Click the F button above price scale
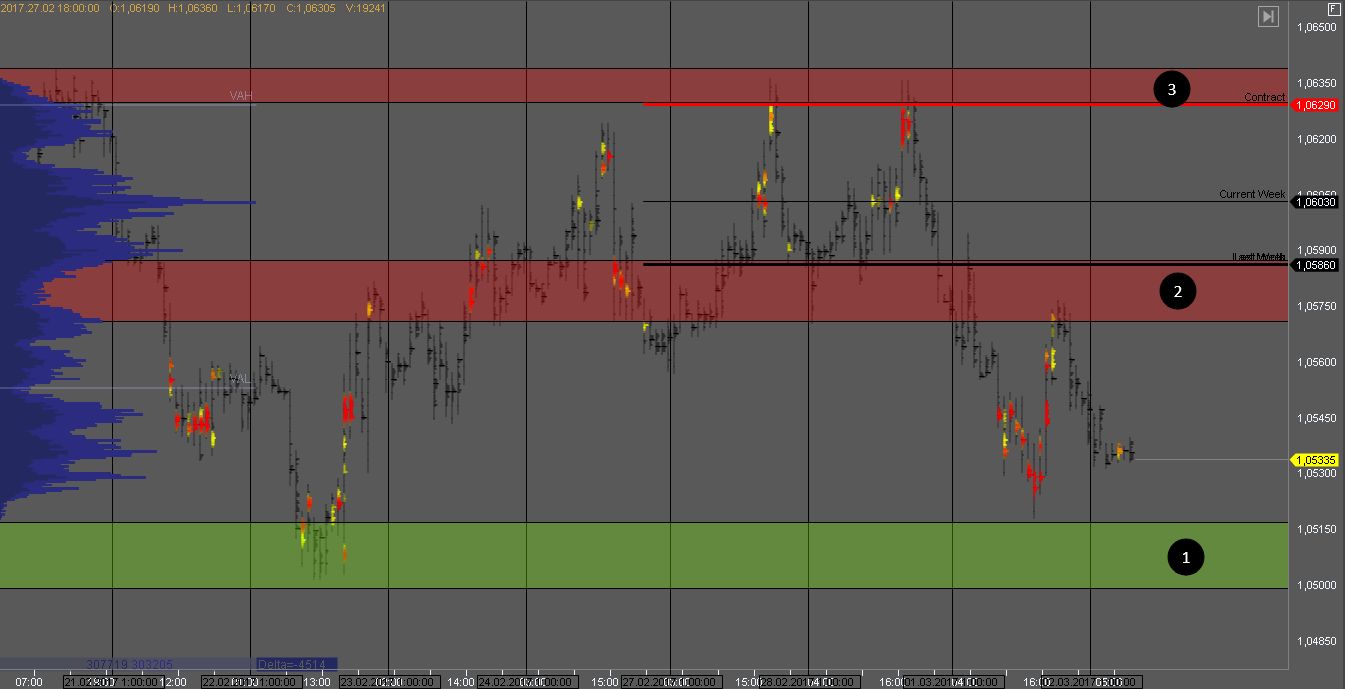 pos(1334,7)
